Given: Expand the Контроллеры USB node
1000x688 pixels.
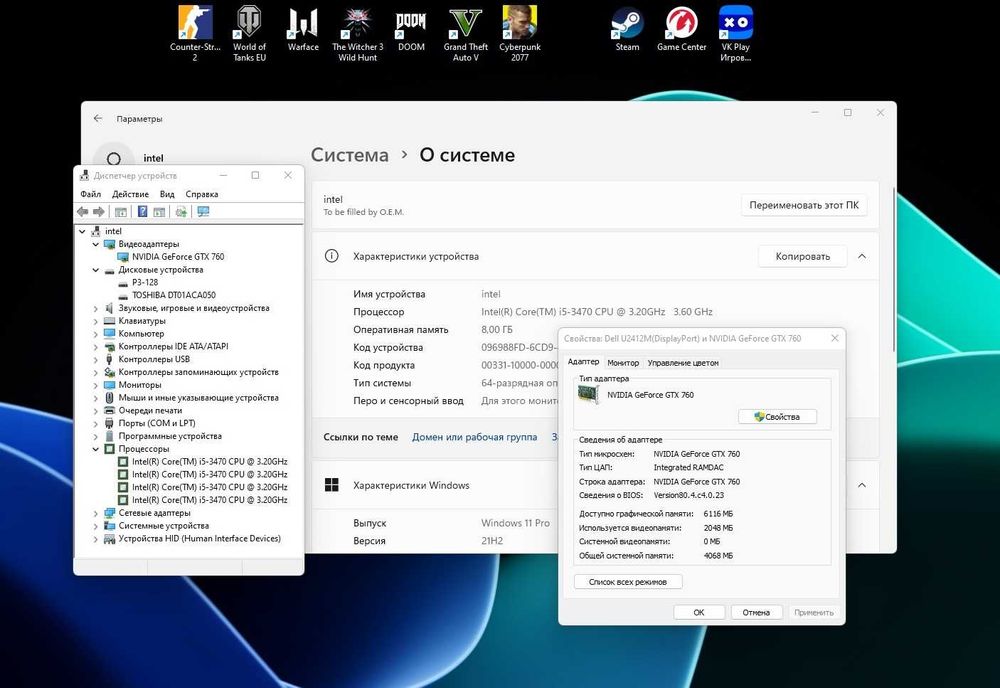Looking at the screenshot, I should click(96, 359).
